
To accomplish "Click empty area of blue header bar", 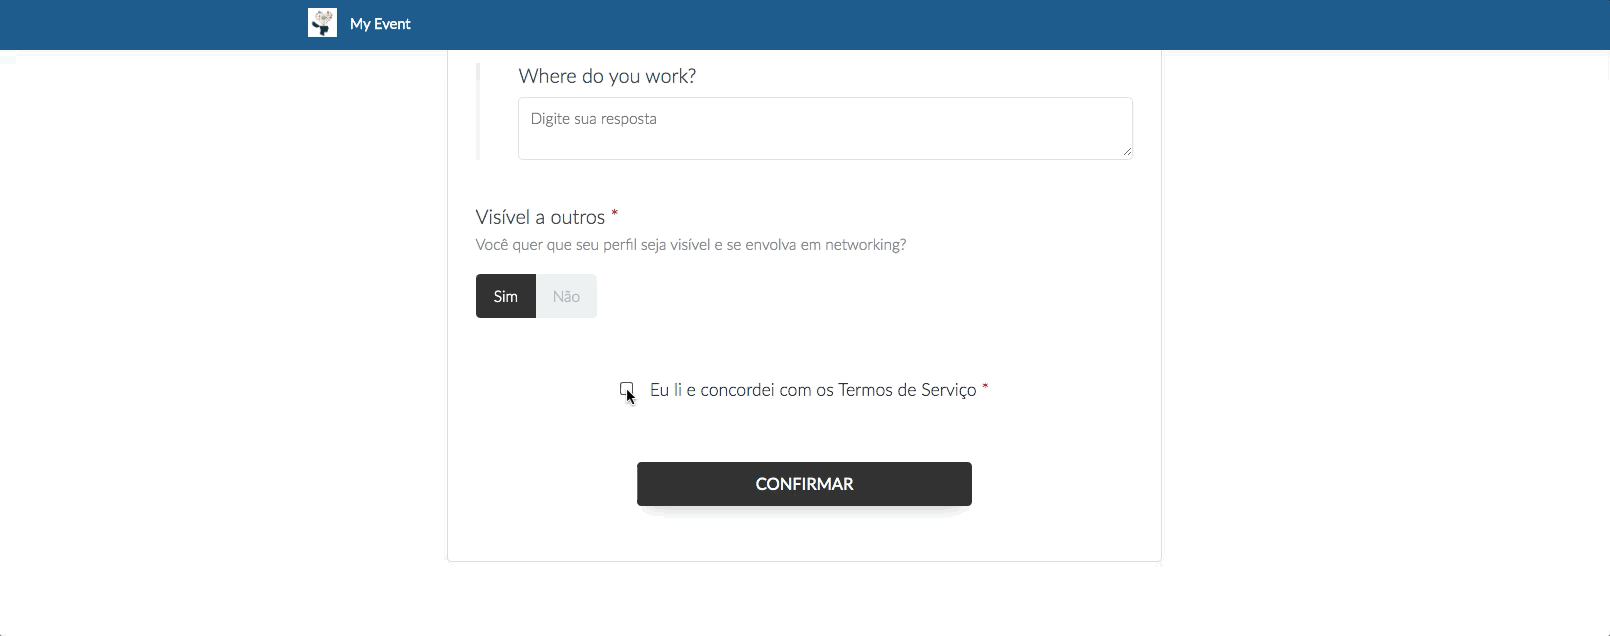I will click(x=1000, y=24).
